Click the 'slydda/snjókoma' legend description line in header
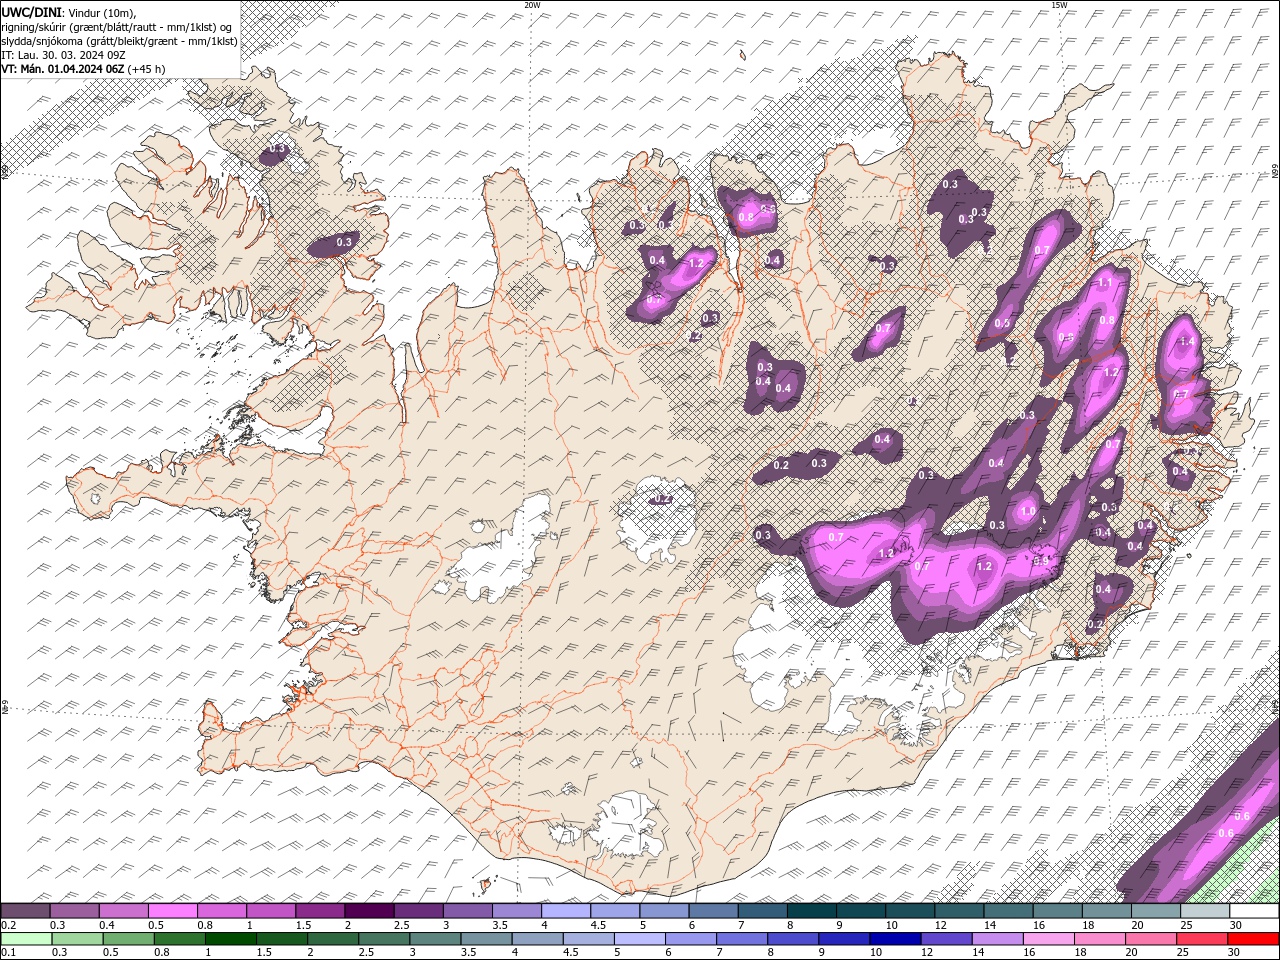 point(120,41)
